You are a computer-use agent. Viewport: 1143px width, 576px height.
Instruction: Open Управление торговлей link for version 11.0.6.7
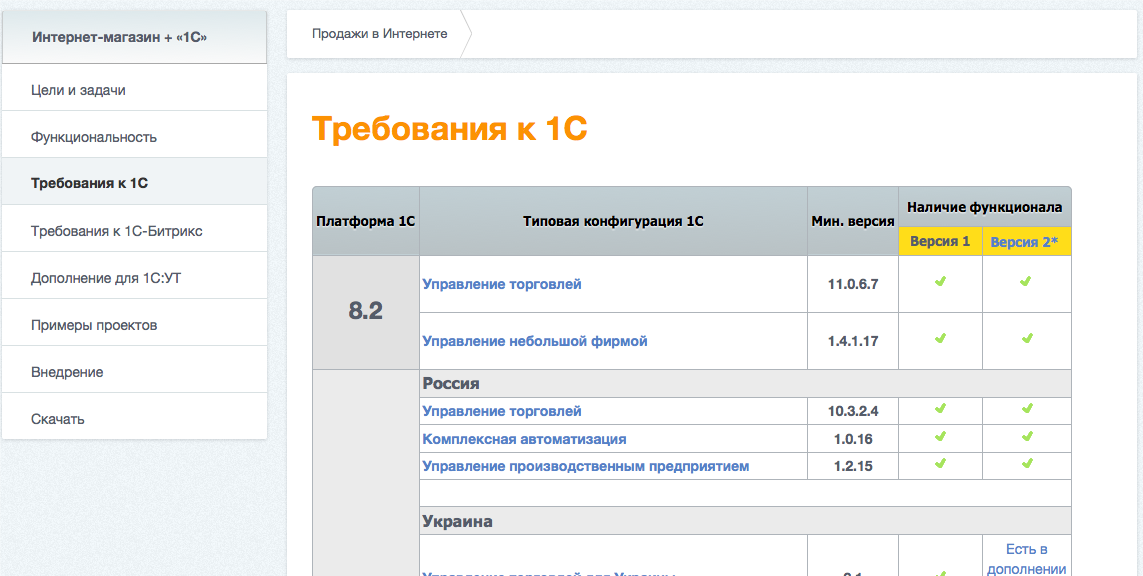click(502, 284)
